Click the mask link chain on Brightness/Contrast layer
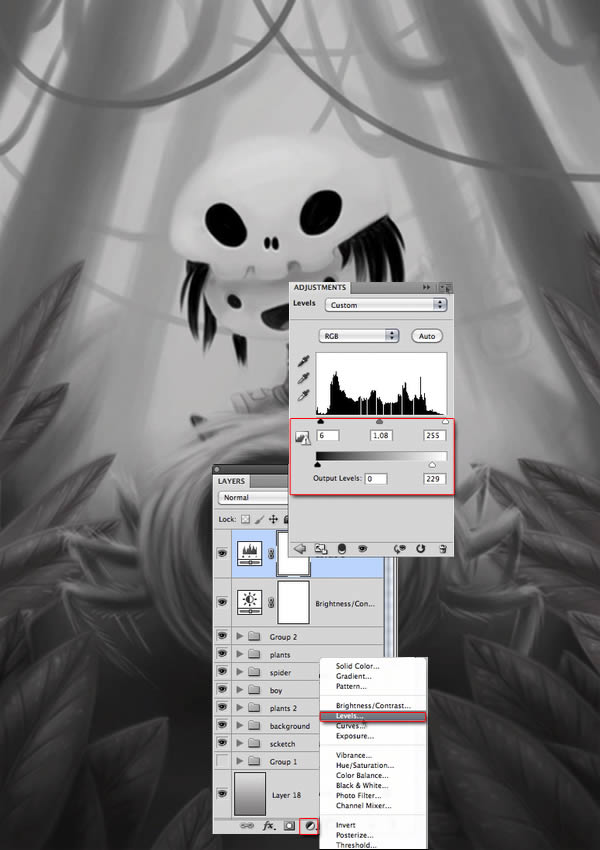The height and width of the screenshot is (850, 600). click(x=271, y=602)
